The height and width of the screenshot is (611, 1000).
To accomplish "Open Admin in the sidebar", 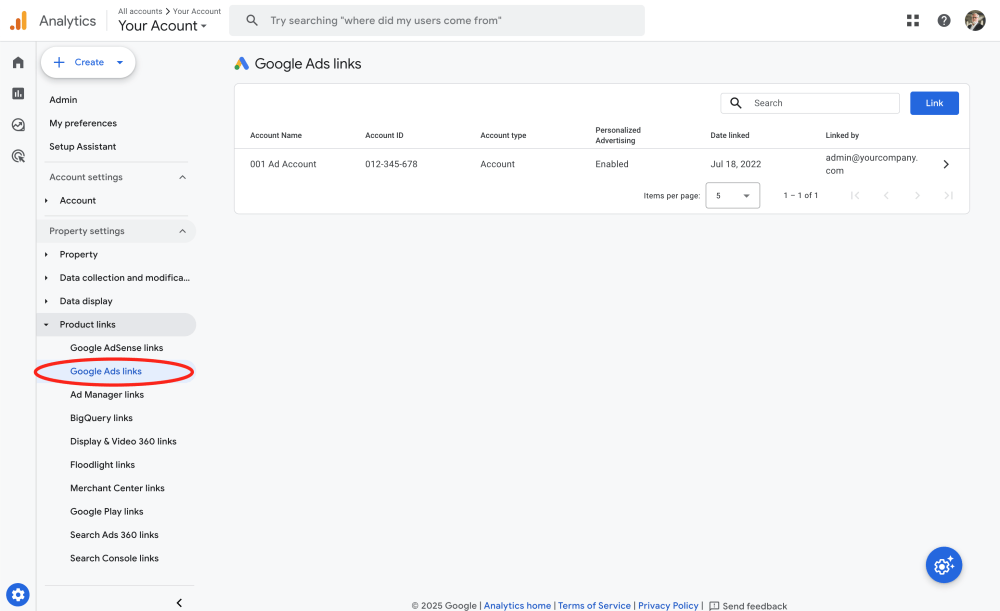I will pos(63,100).
